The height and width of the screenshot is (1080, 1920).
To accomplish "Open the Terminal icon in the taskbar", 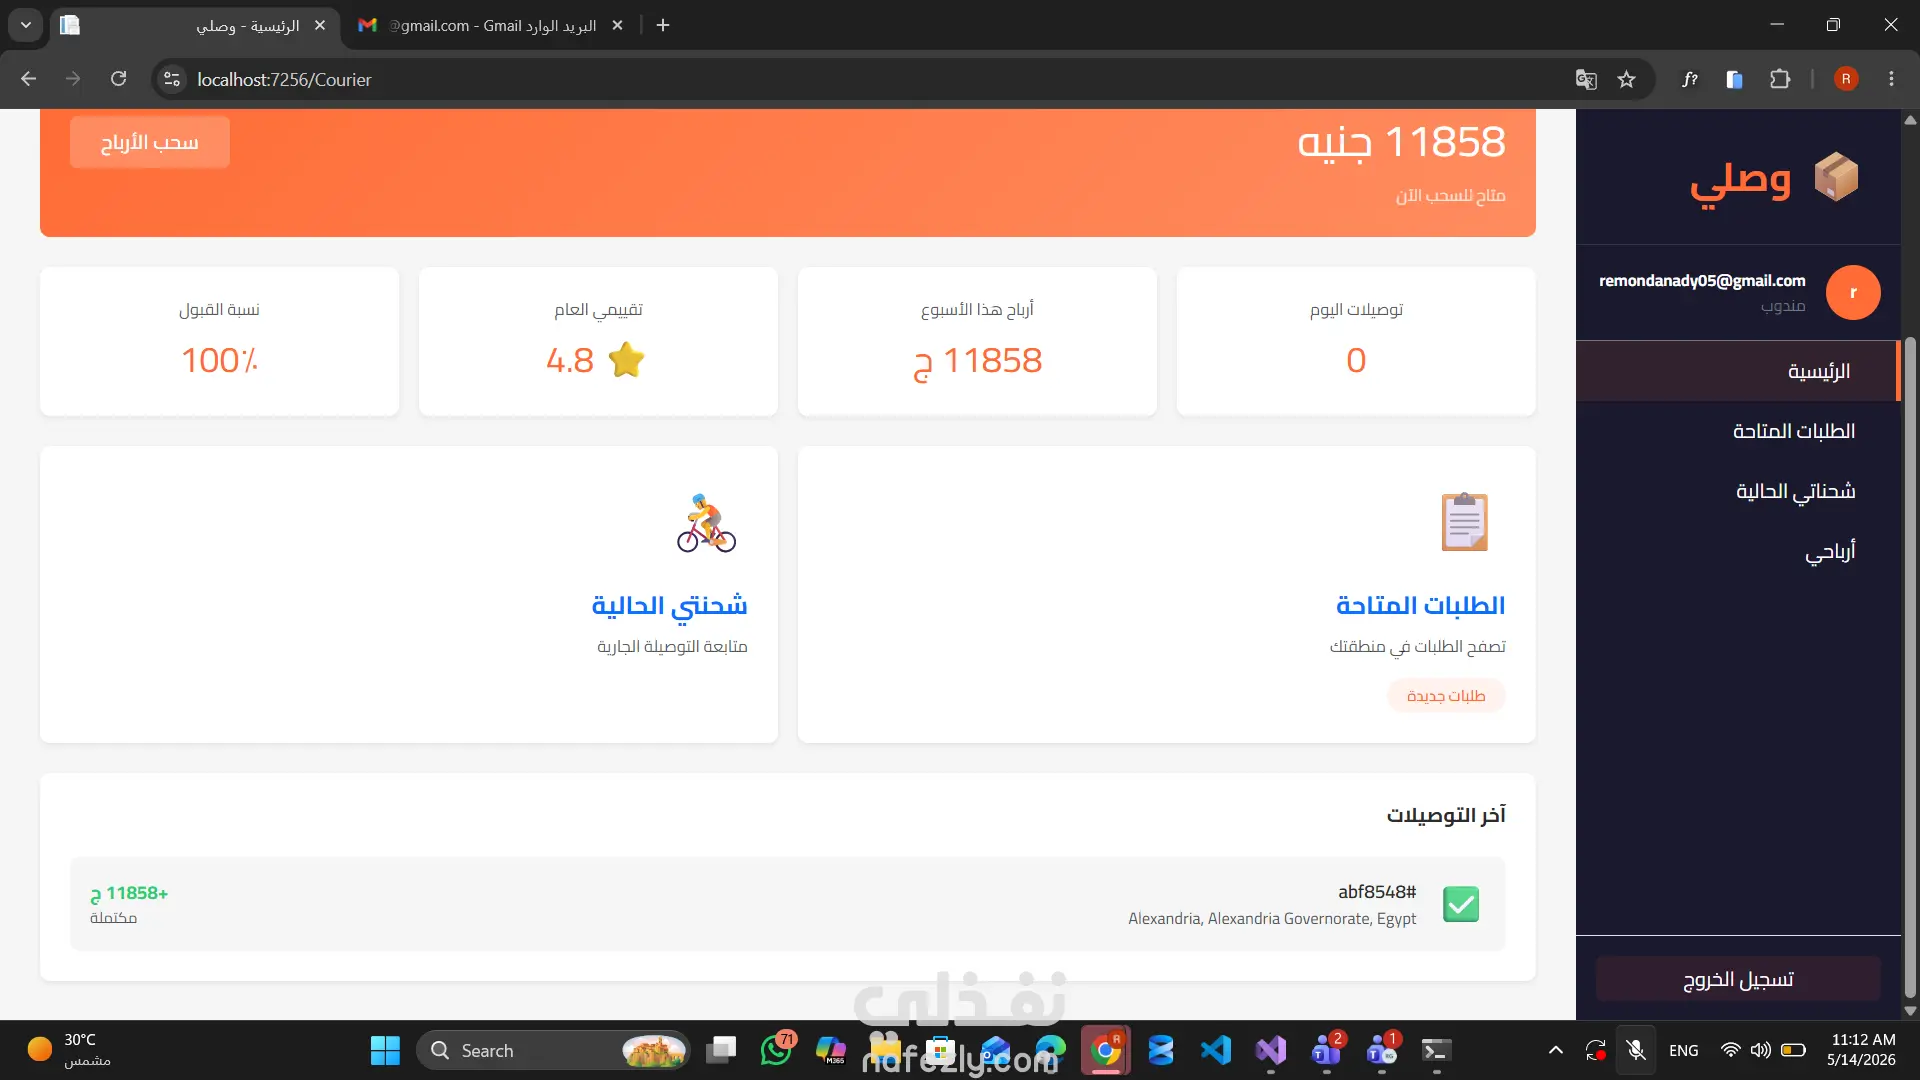I will [1437, 1050].
